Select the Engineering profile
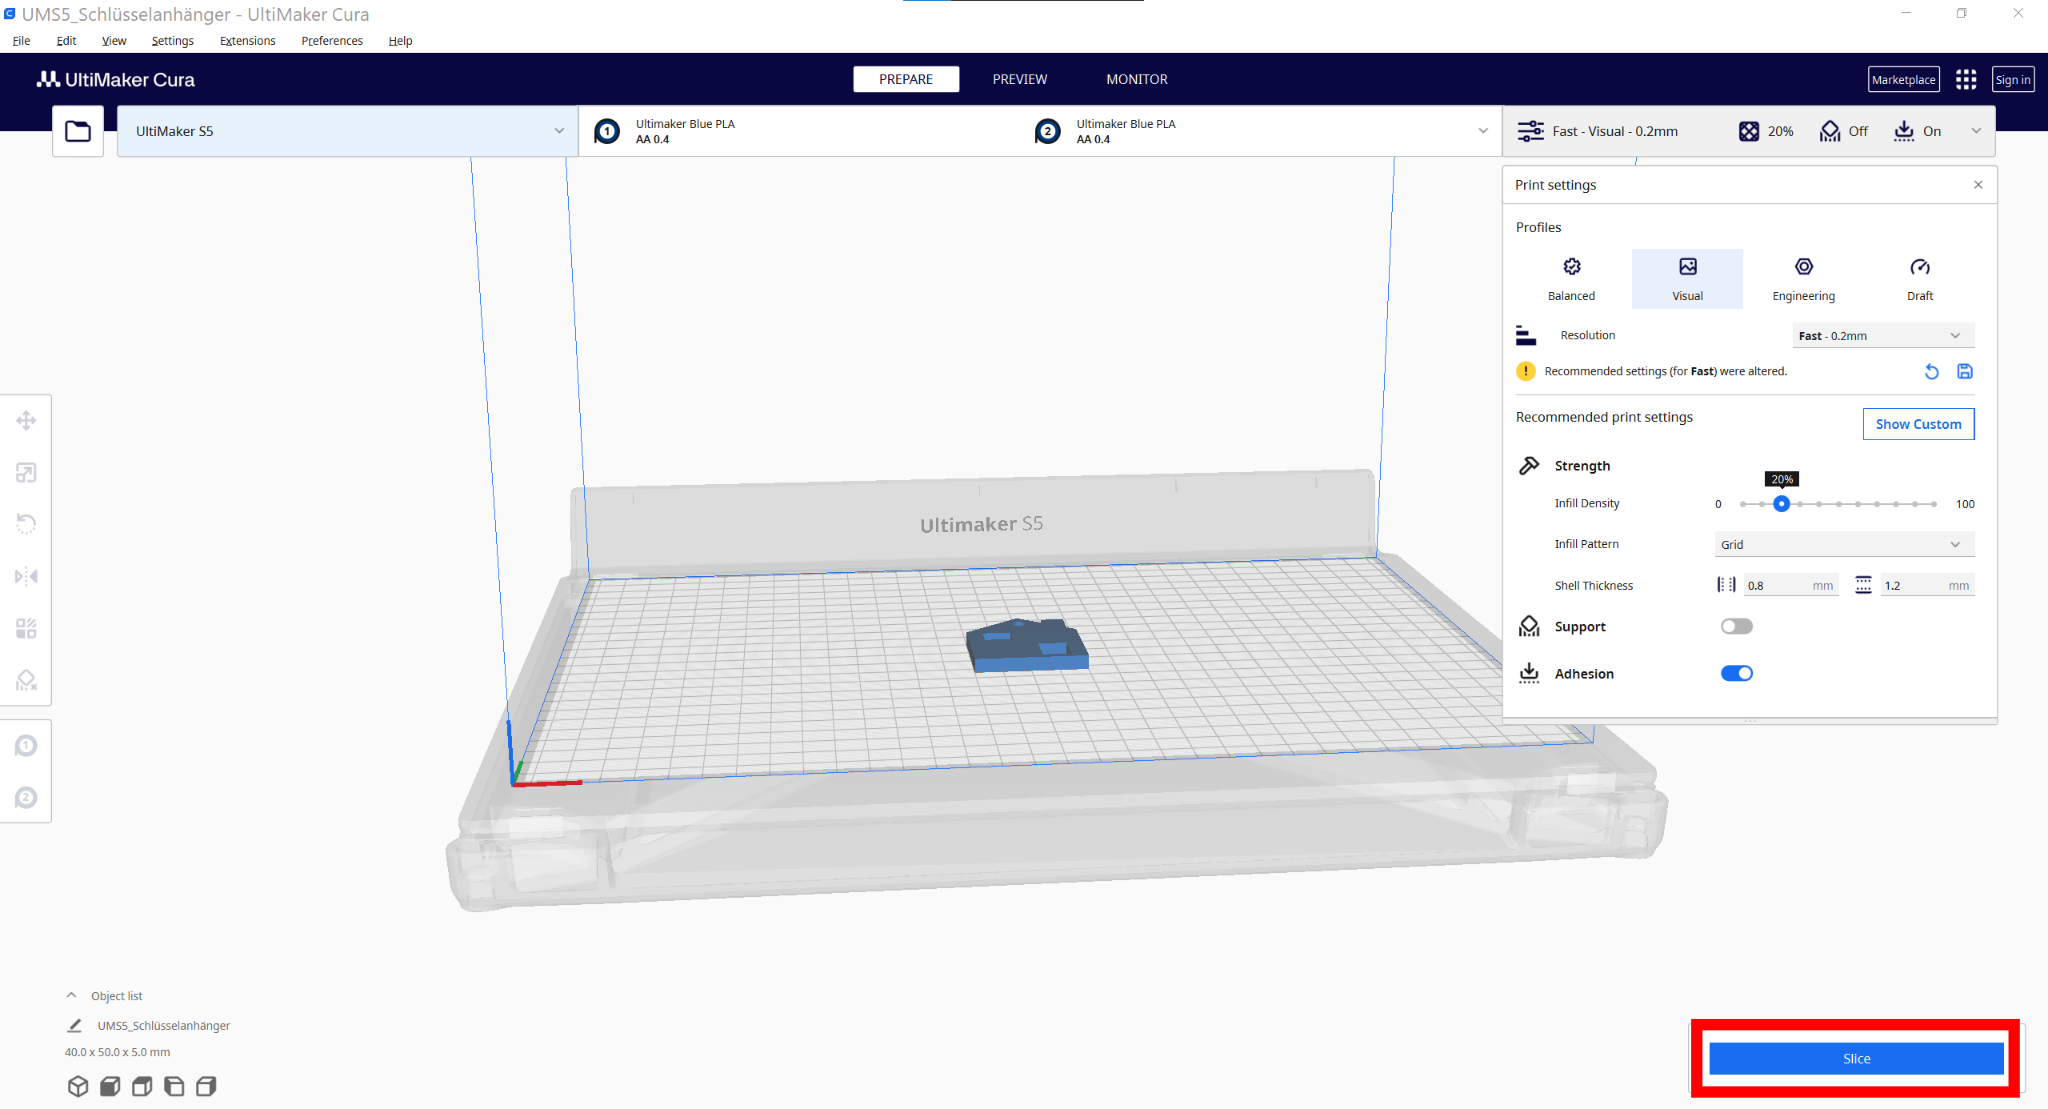The image size is (2048, 1109). point(1803,279)
